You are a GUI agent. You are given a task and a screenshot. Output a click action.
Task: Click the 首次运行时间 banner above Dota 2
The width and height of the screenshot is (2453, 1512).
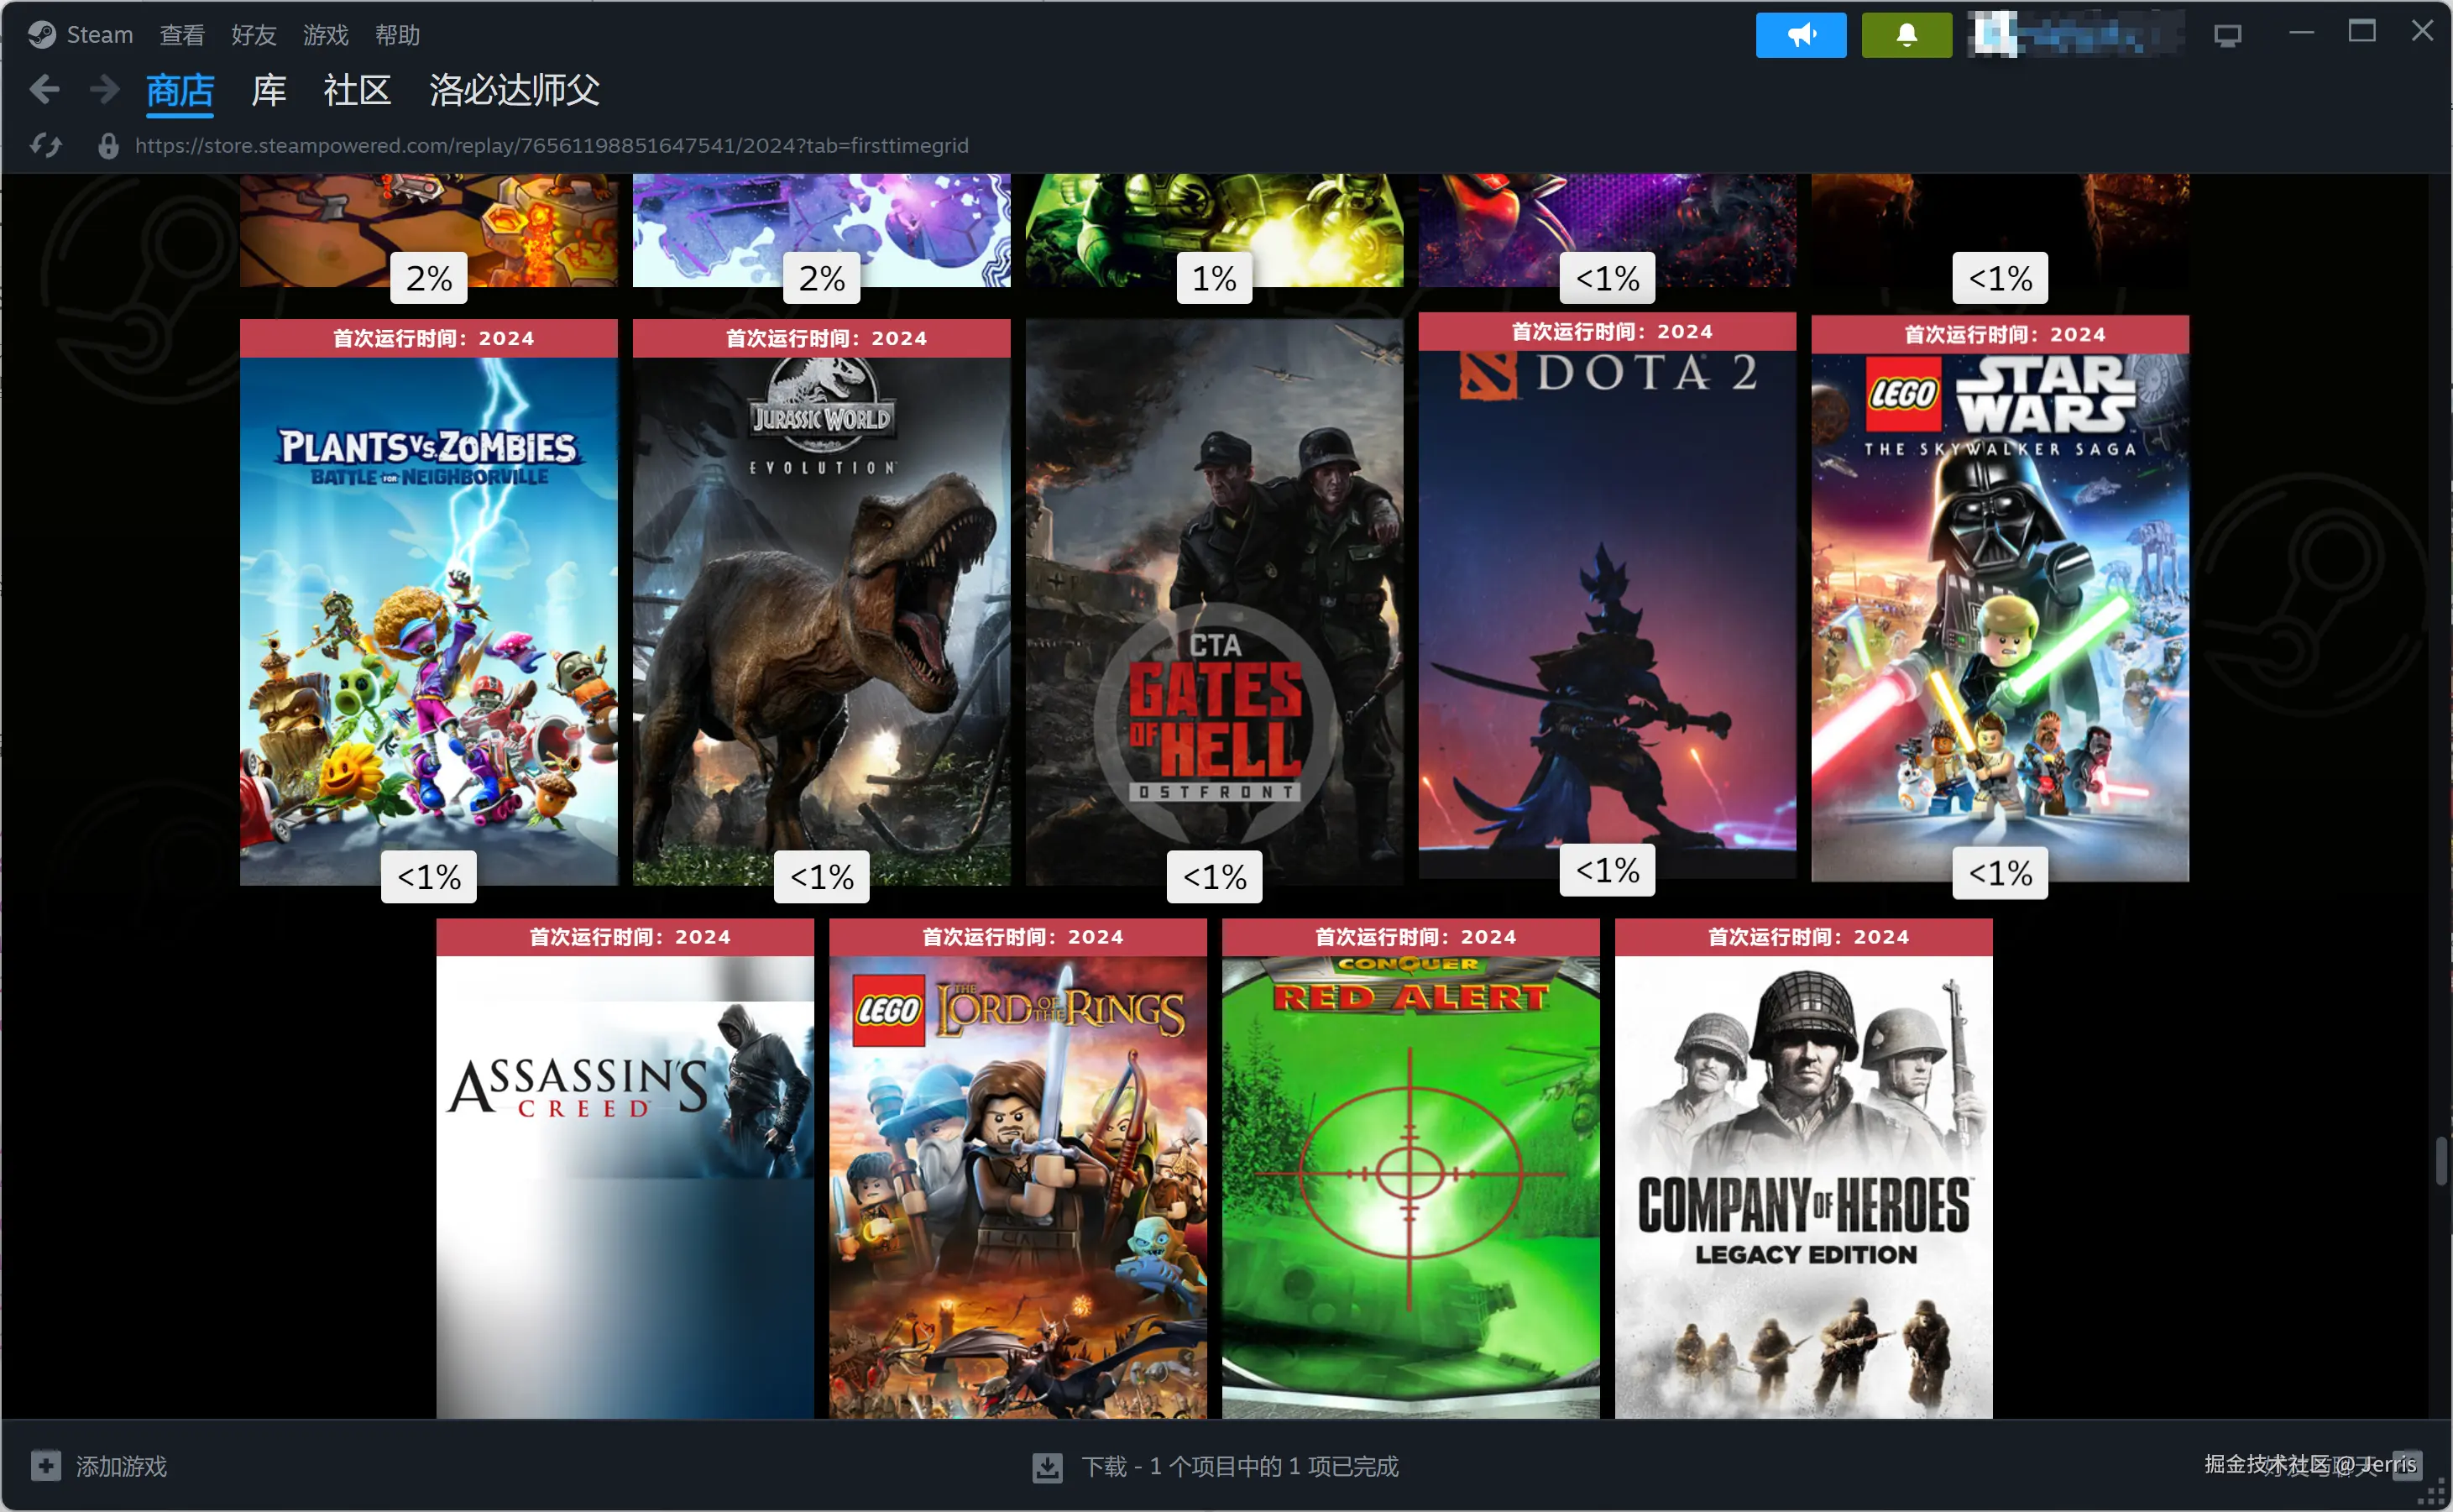[x=1607, y=331]
